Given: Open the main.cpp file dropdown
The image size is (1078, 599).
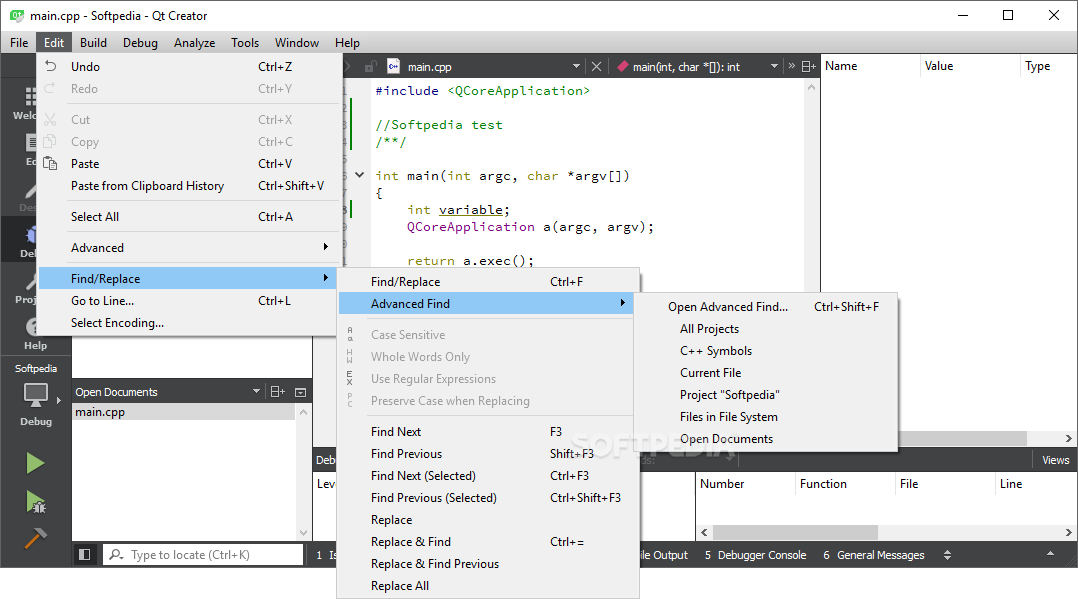Looking at the screenshot, I should tap(576, 66).
